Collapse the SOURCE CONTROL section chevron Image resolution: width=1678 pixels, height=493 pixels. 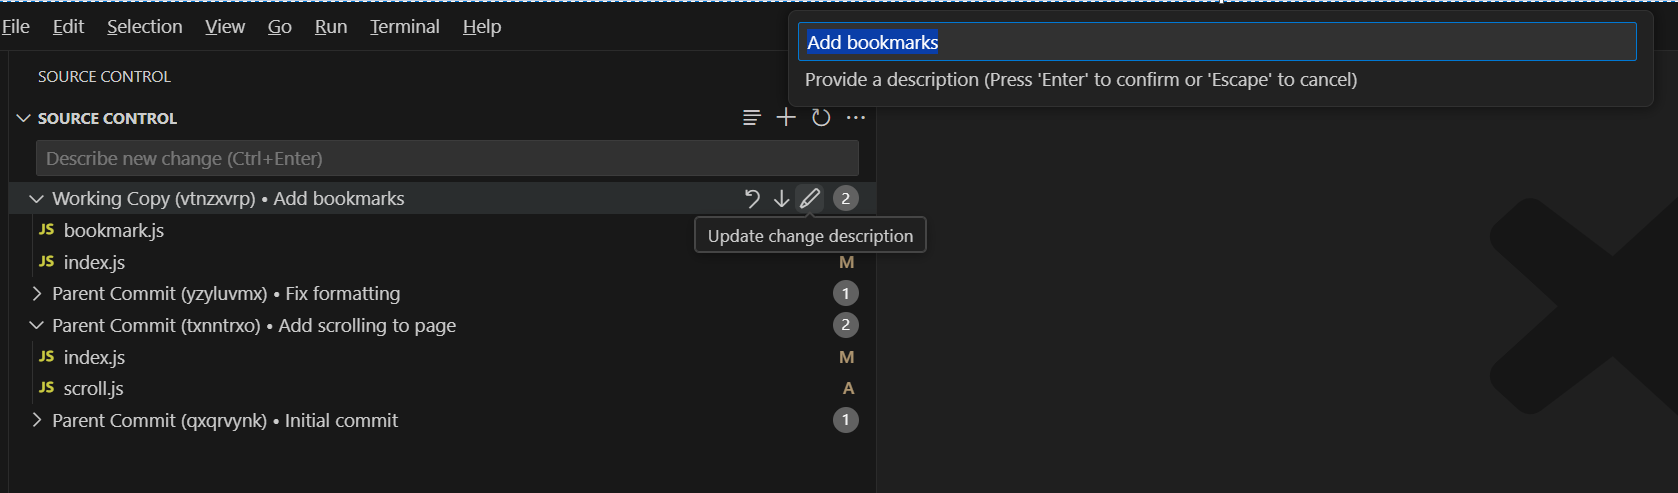point(23,118)
